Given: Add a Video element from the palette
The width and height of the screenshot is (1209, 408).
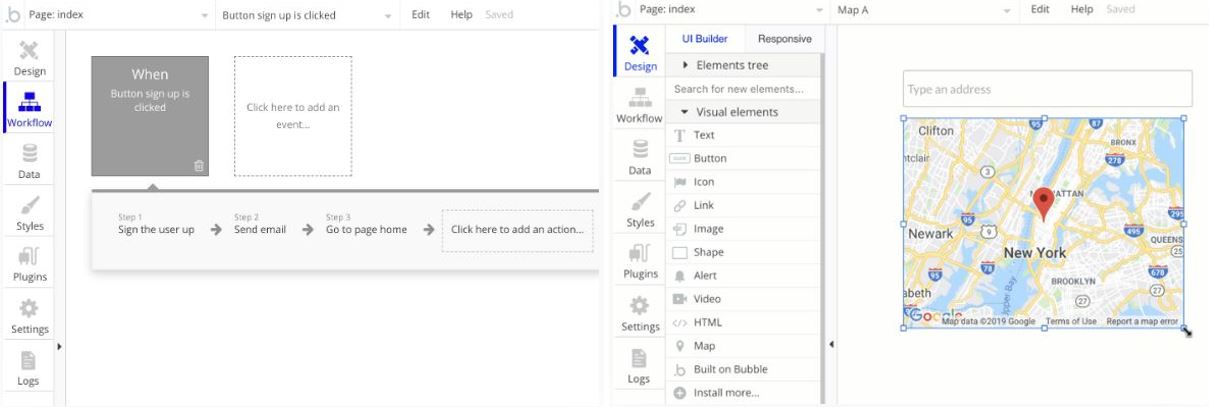Looking at the screenshot, I should coord(706,299).
